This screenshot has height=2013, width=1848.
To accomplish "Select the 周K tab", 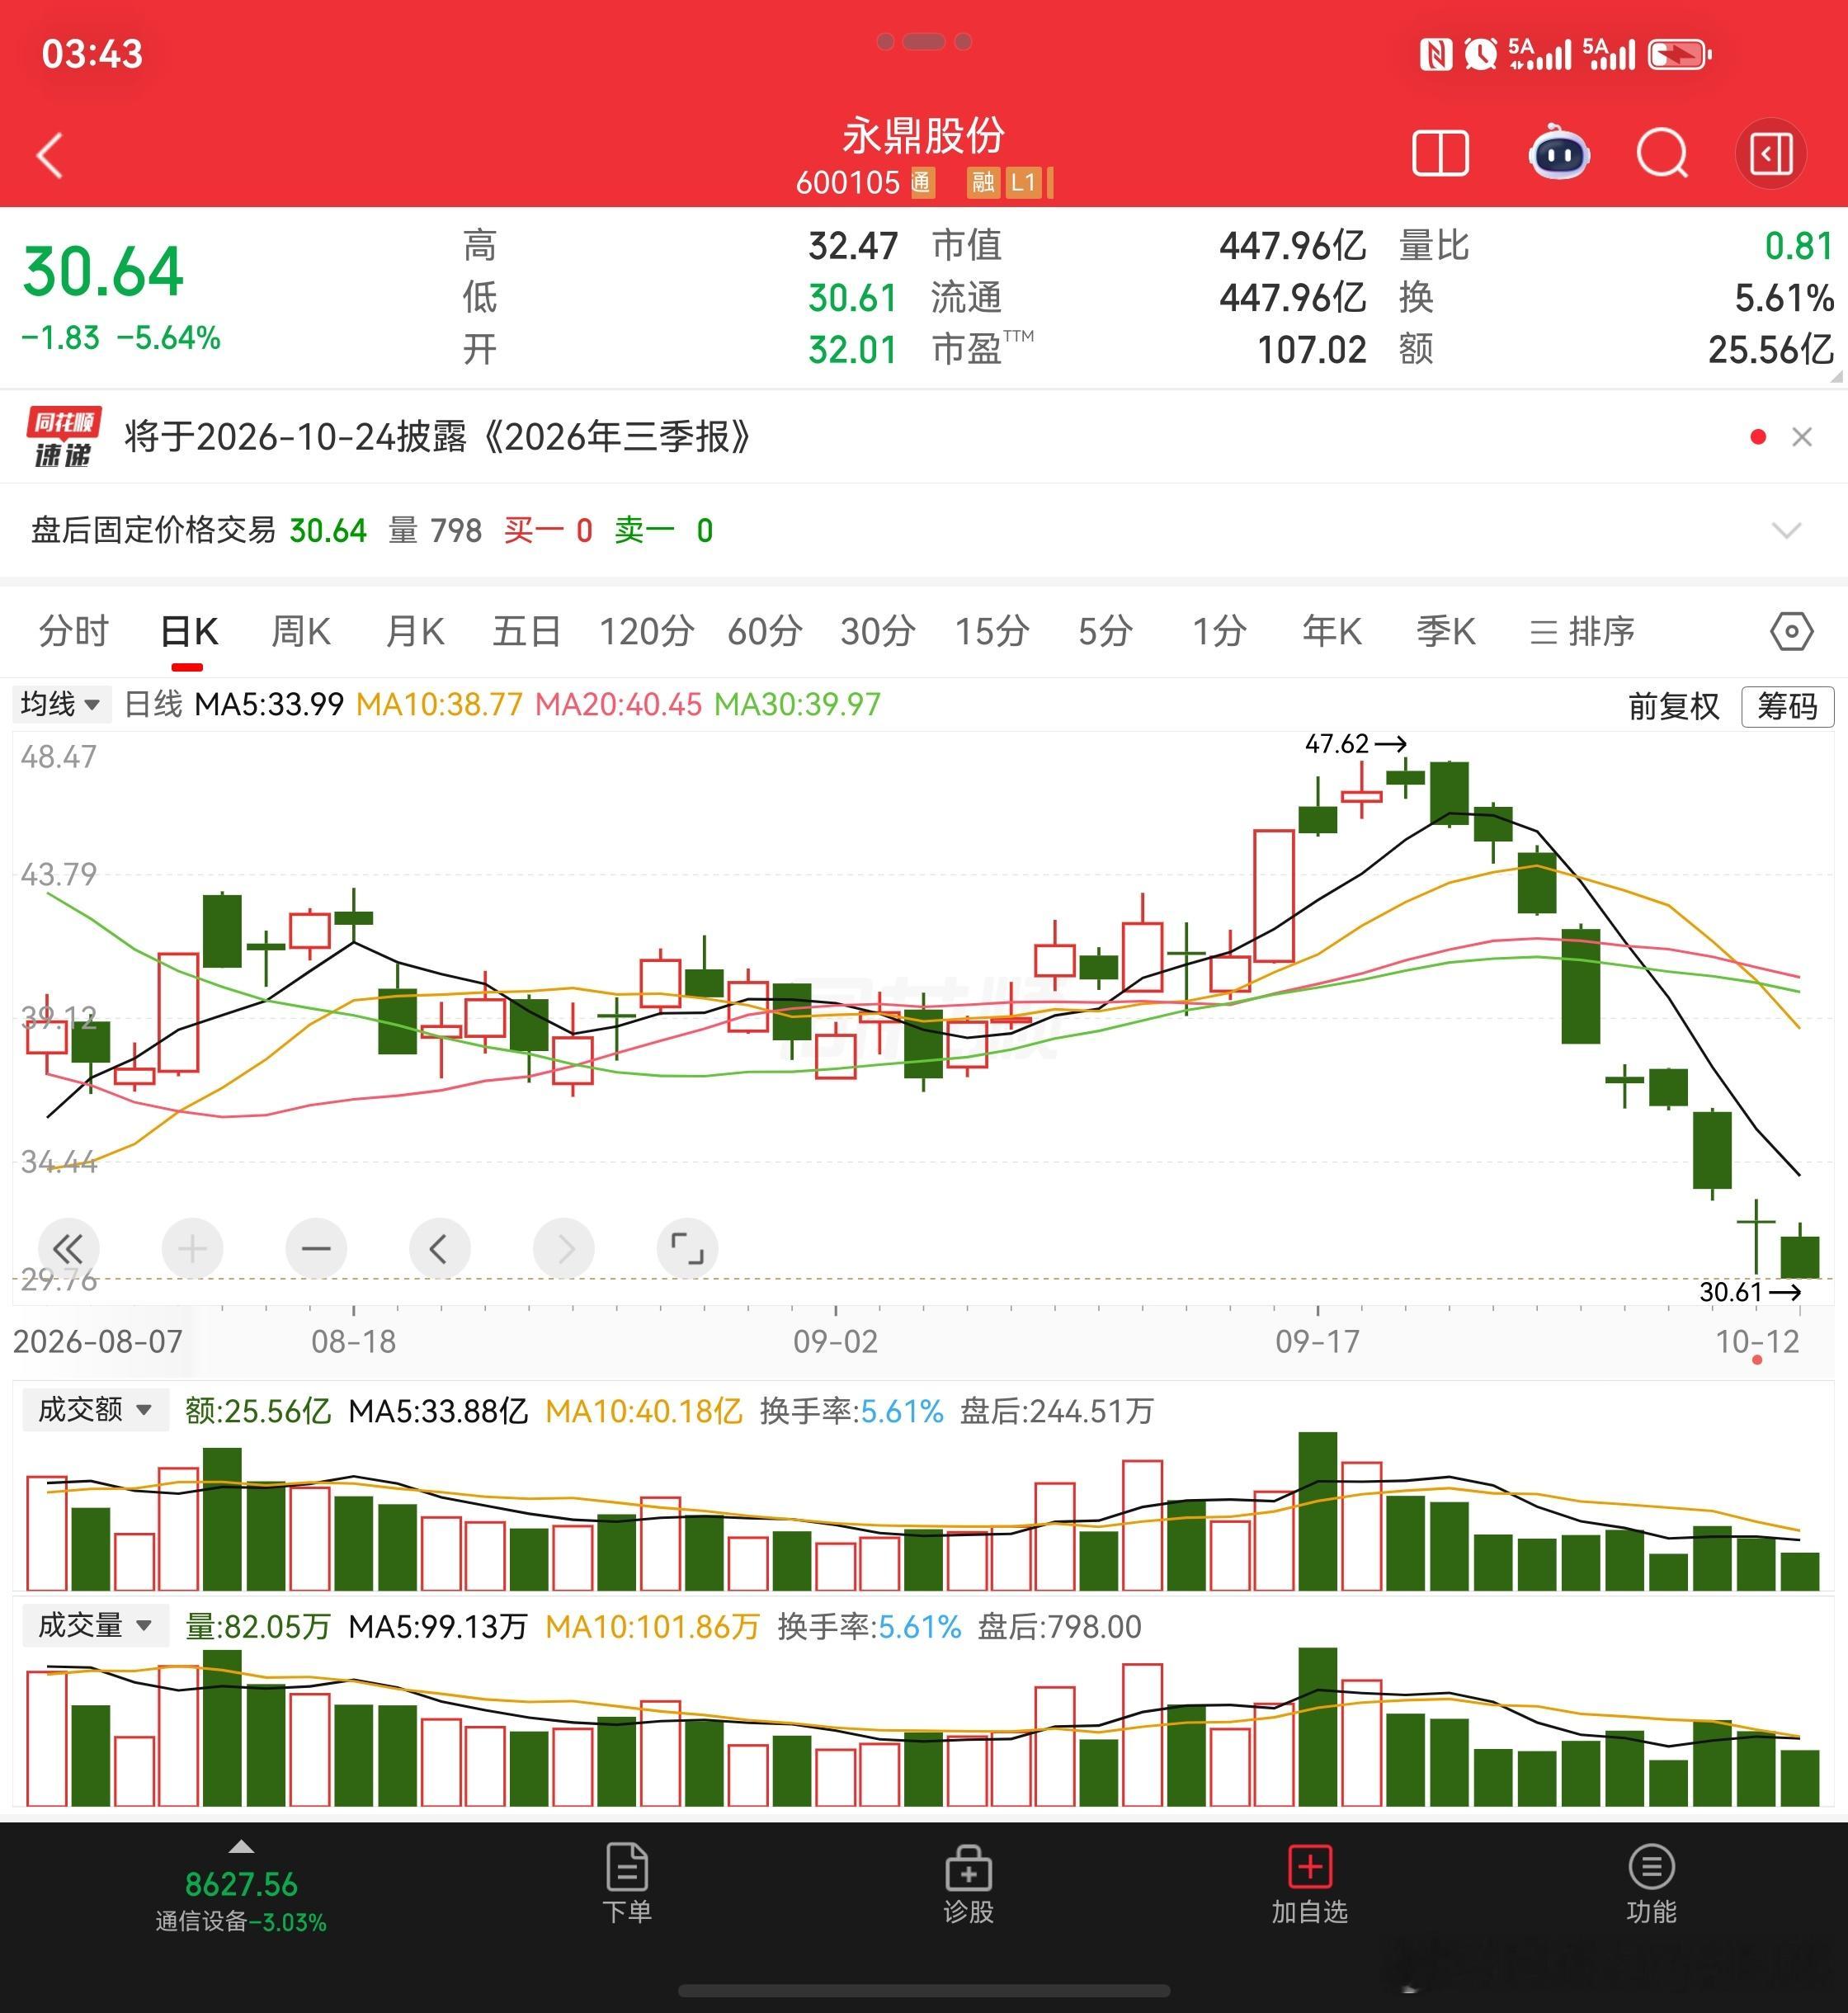I will click(300, 632).
